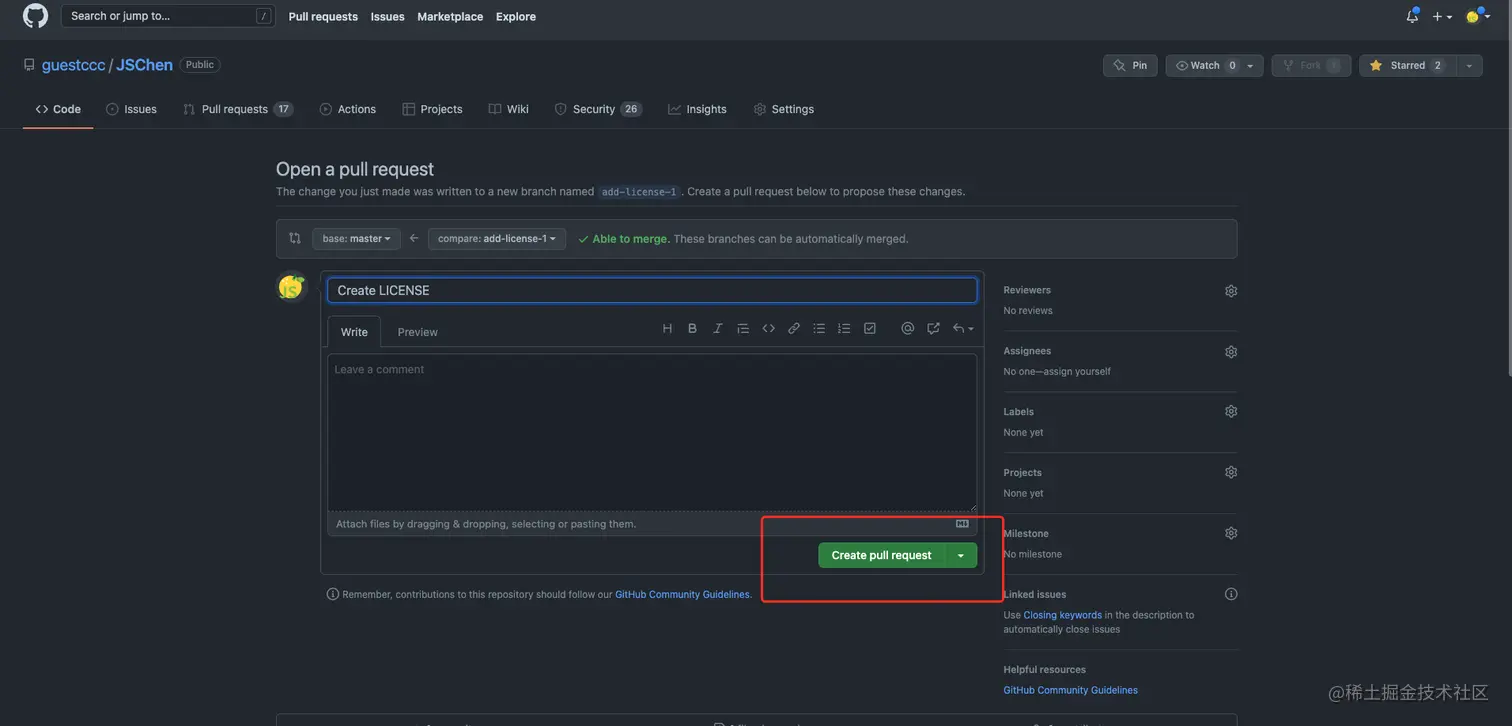
Task: Open Assignees gear settings
Action: coord(1231,352)
